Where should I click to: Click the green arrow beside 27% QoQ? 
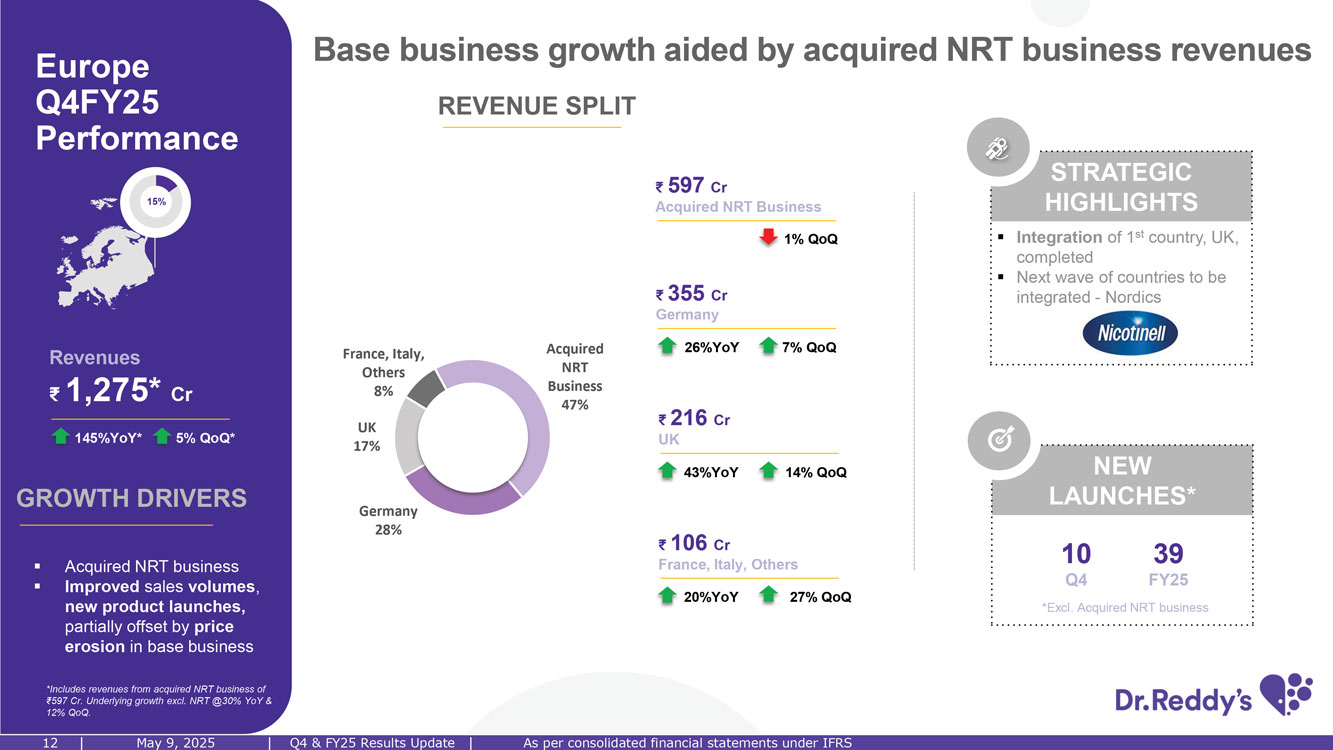pos(768,596)
